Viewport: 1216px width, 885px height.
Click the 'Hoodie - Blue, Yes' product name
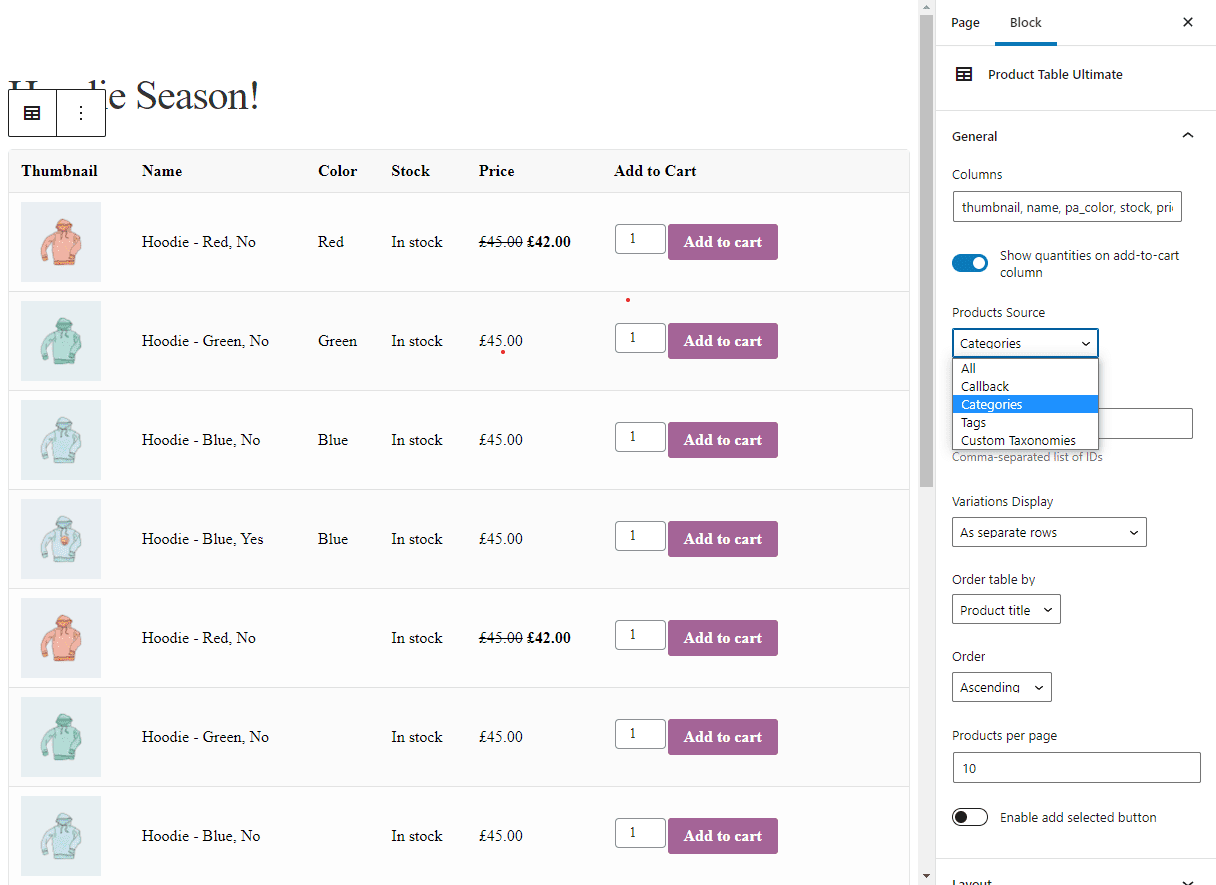203,539
